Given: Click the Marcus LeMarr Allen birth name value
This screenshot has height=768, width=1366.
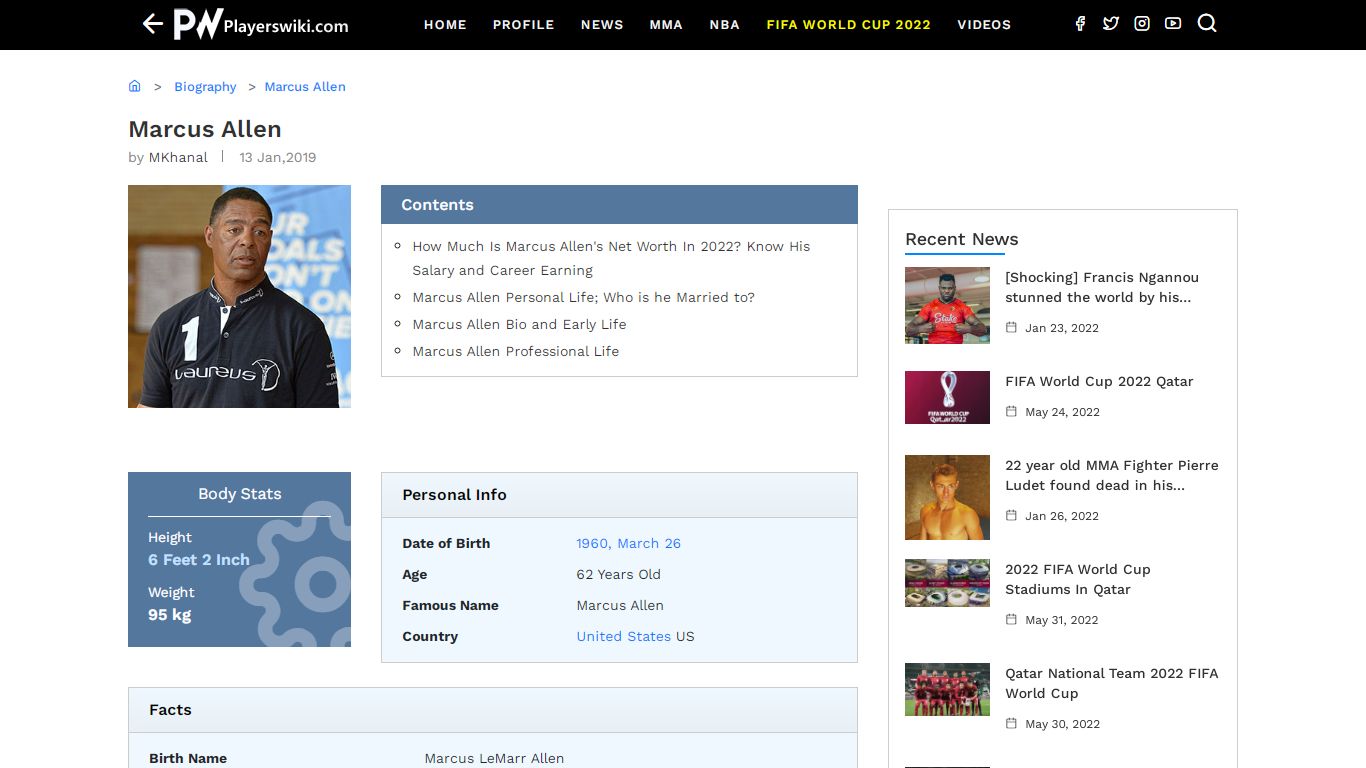Looking at the screenshot, I should click(494, 758).
